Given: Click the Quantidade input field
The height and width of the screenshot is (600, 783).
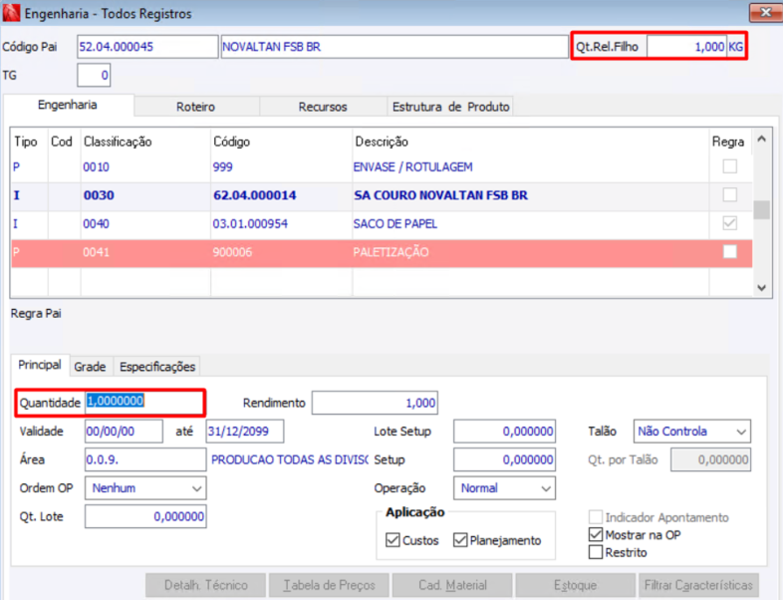Looking at the screenshot, I should coord(144,402).
